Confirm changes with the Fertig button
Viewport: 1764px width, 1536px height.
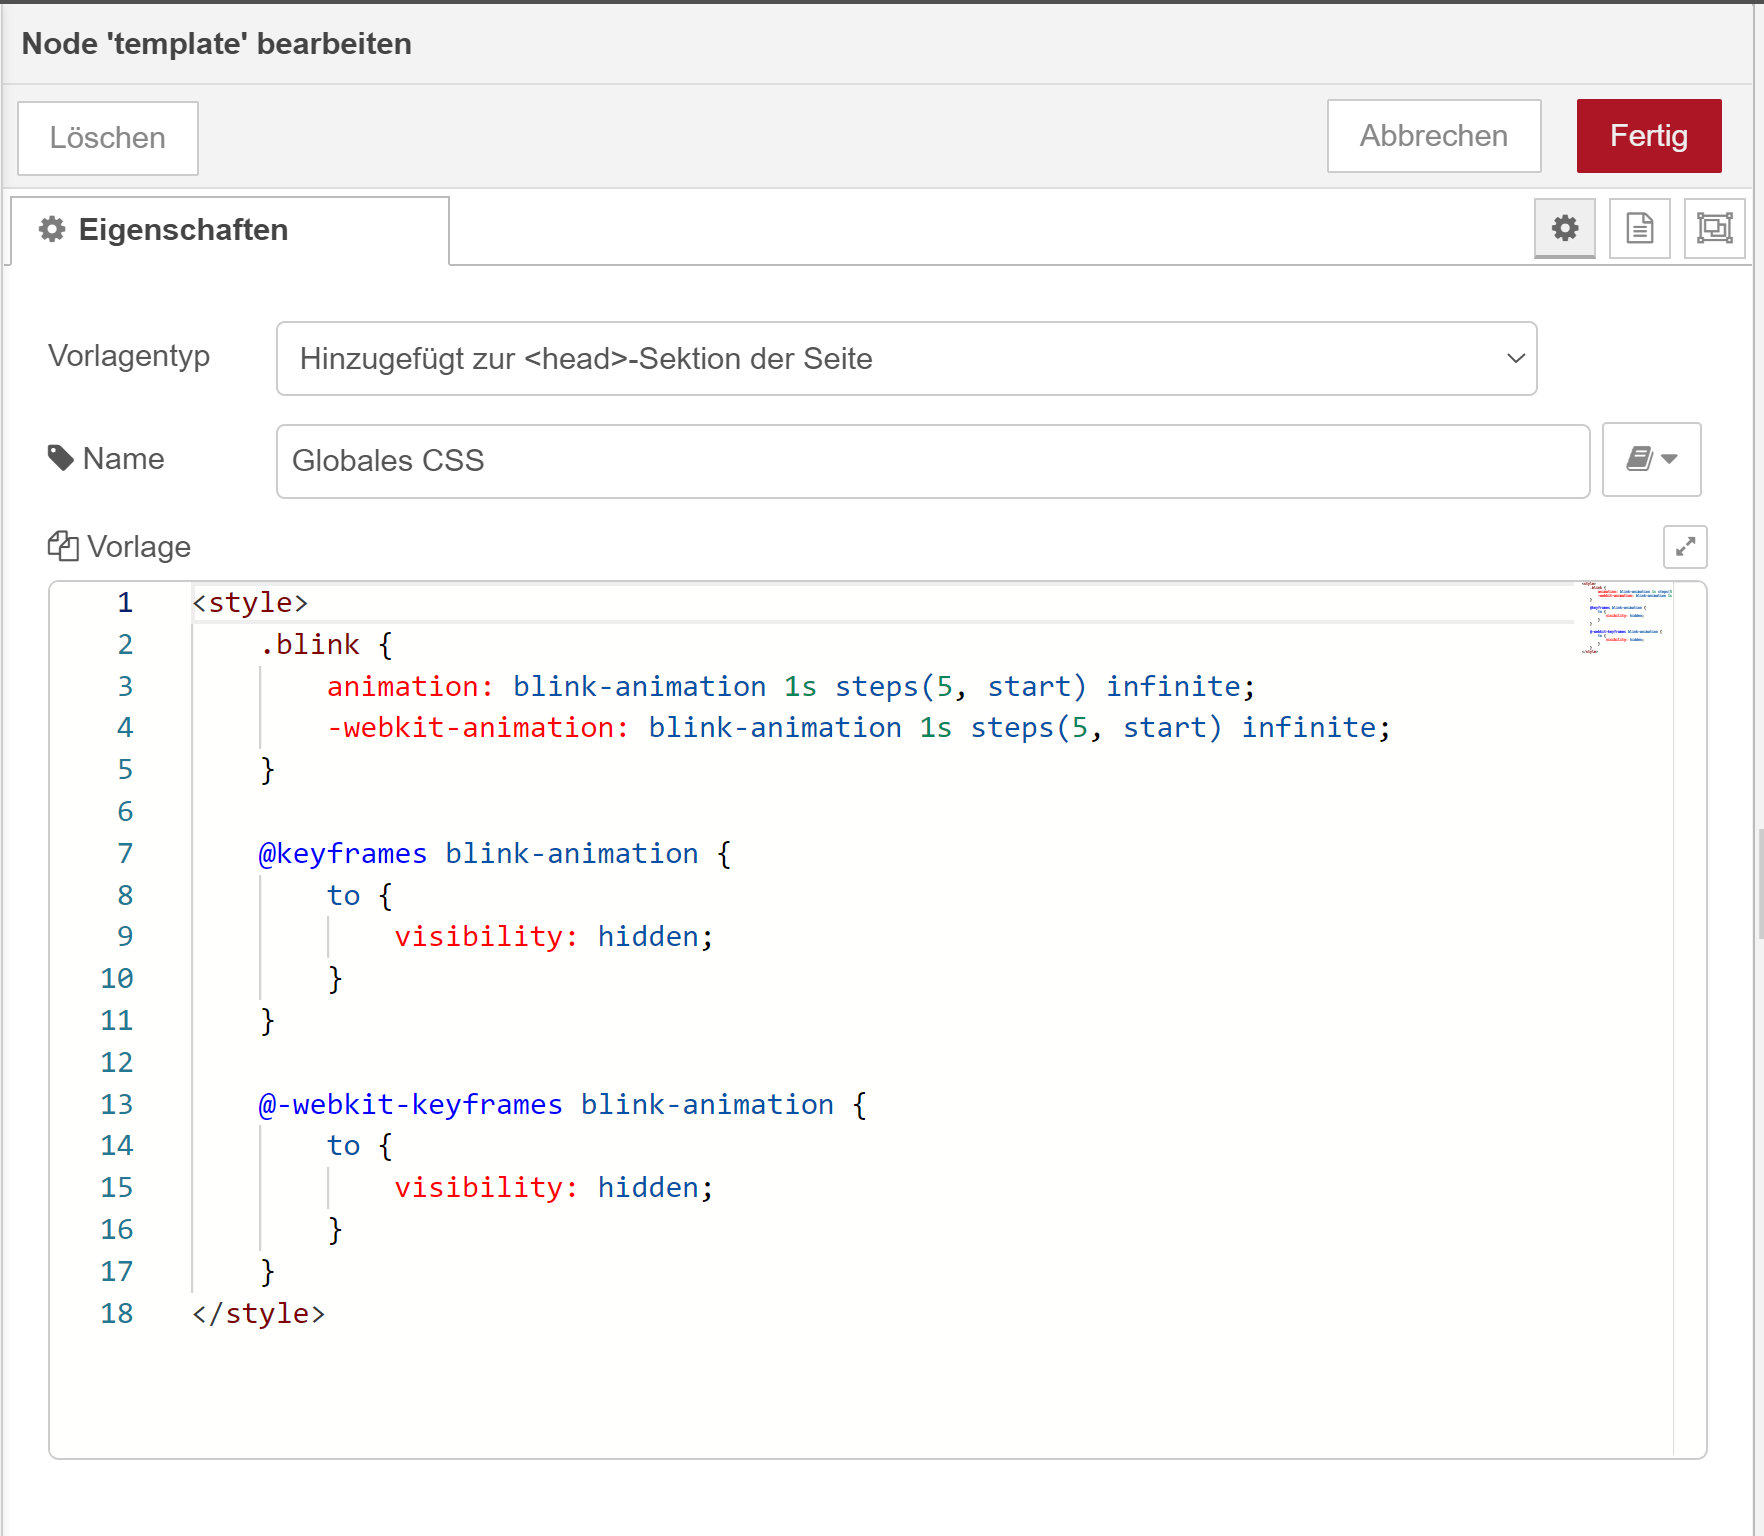click(x=1648, y=136)
